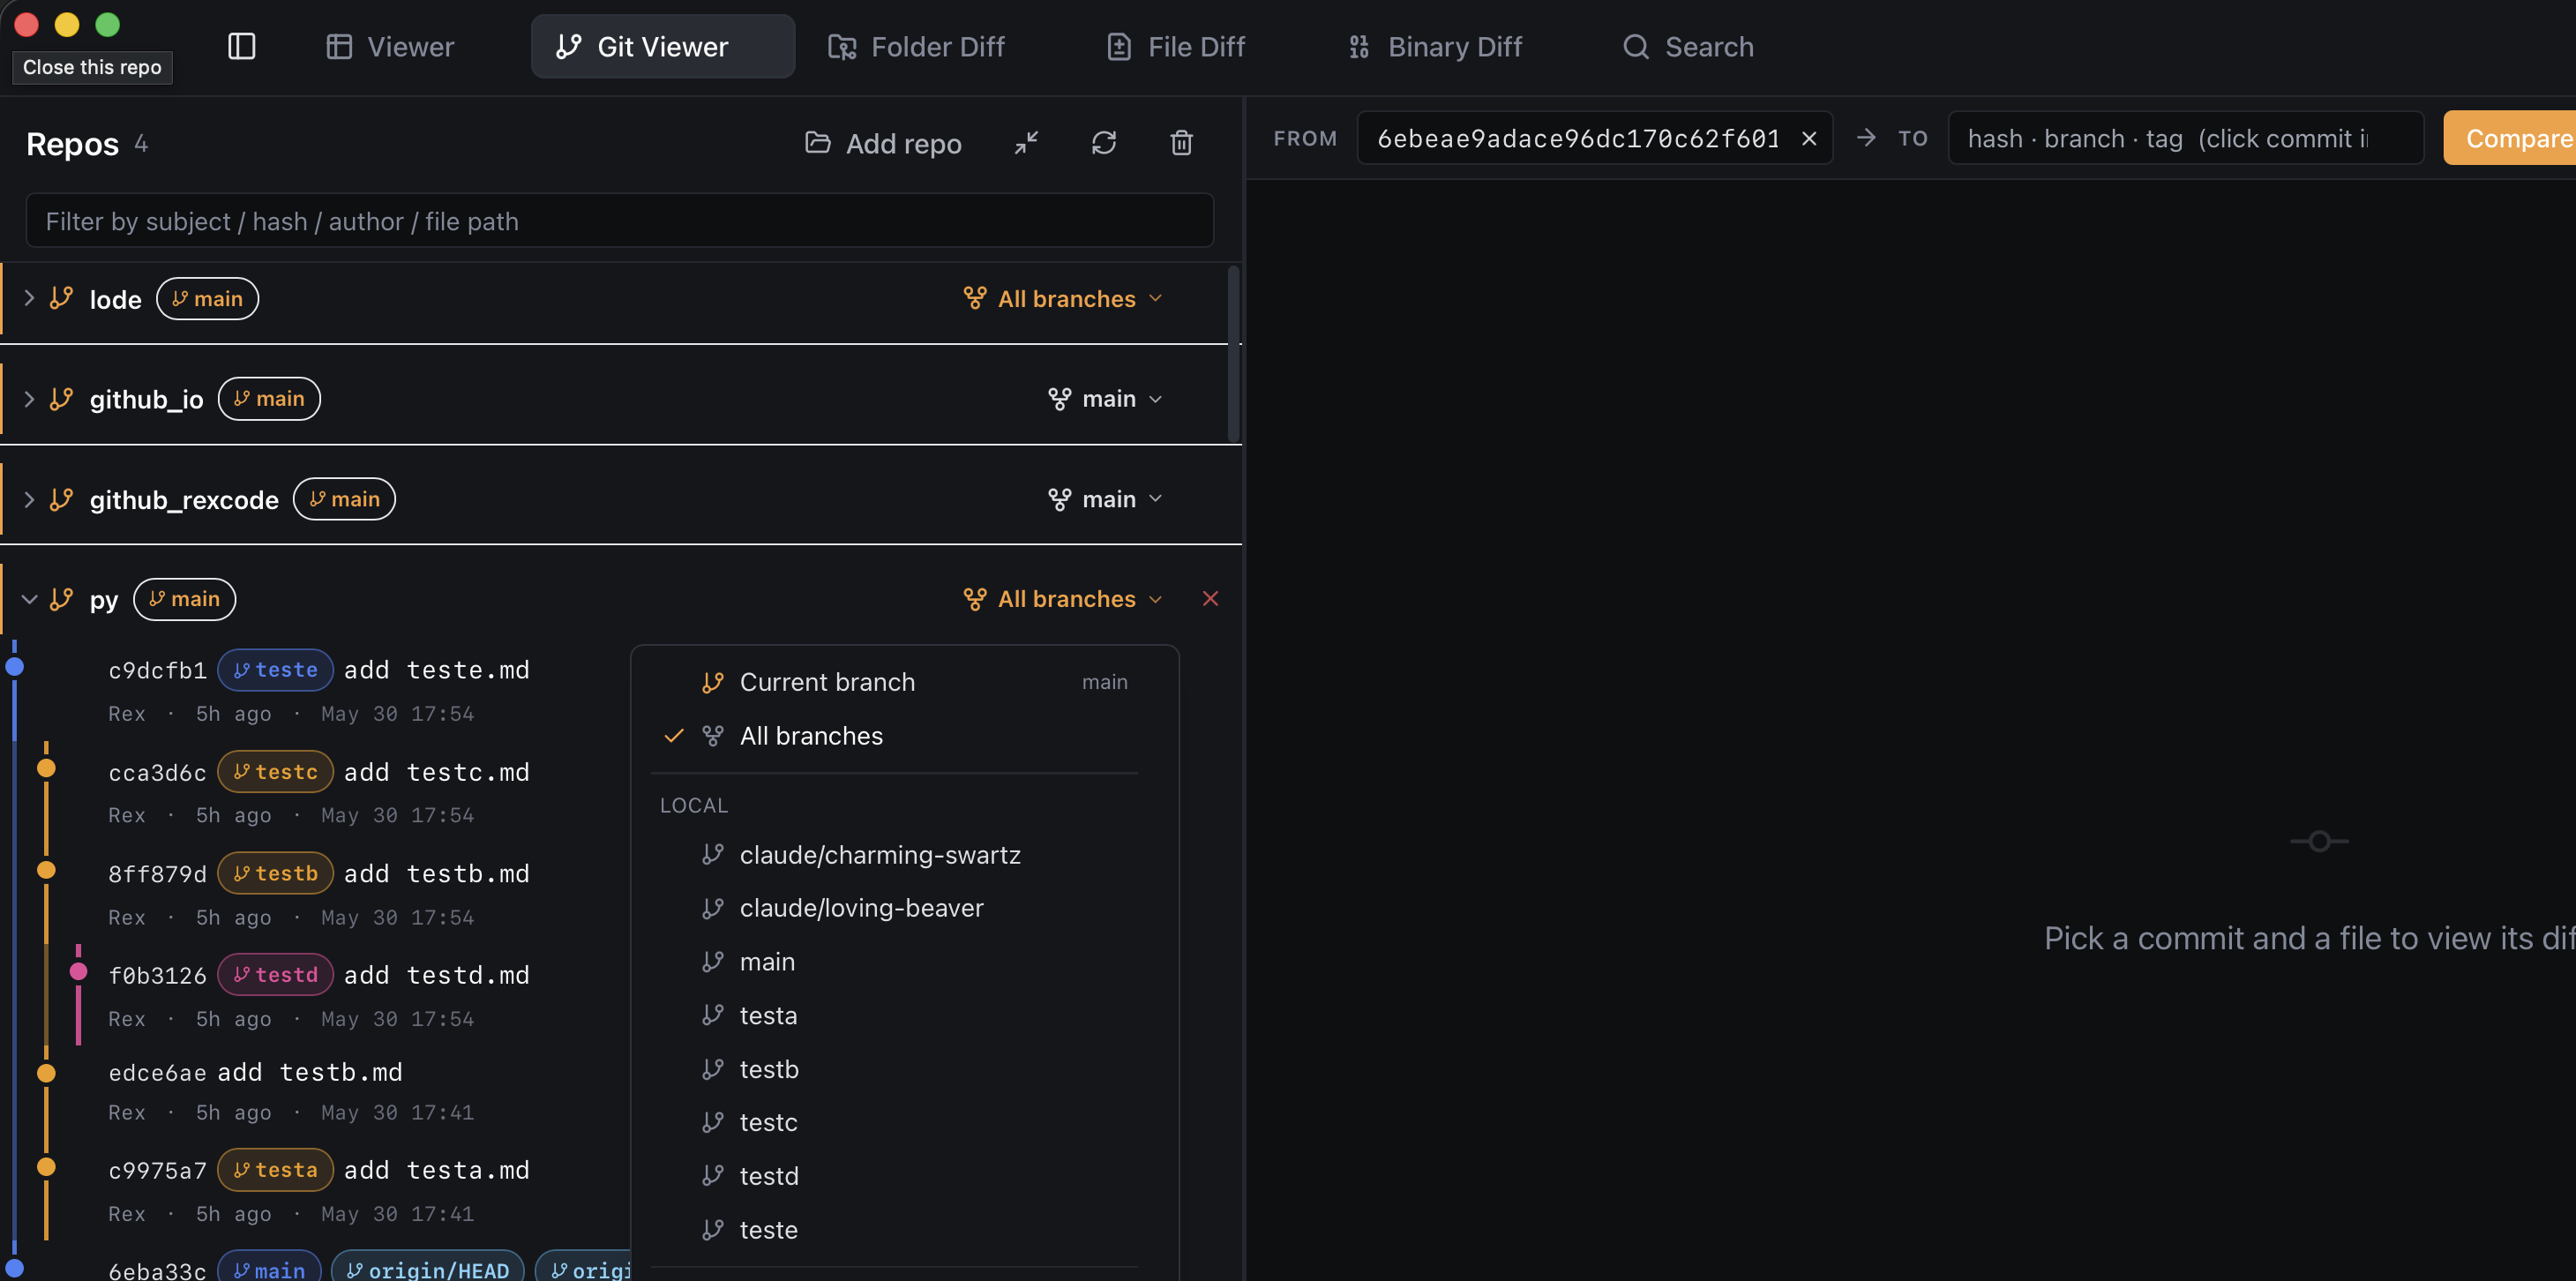Click the Add repo button
Viewport: 2576px width, 1281px height.
click(883, 143)
